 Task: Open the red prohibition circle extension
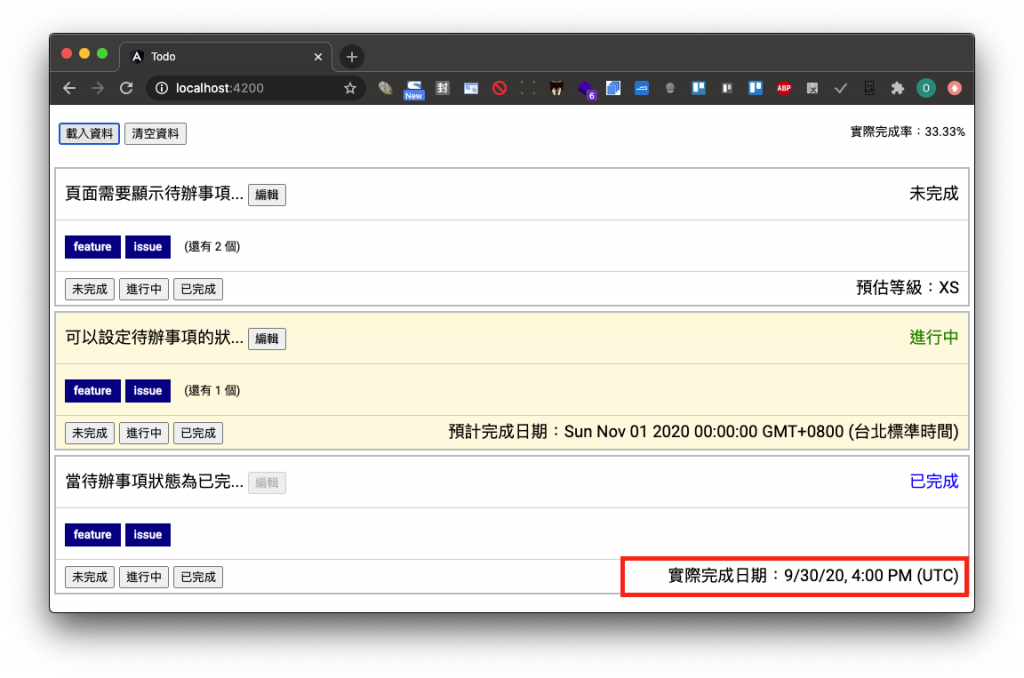500,88
